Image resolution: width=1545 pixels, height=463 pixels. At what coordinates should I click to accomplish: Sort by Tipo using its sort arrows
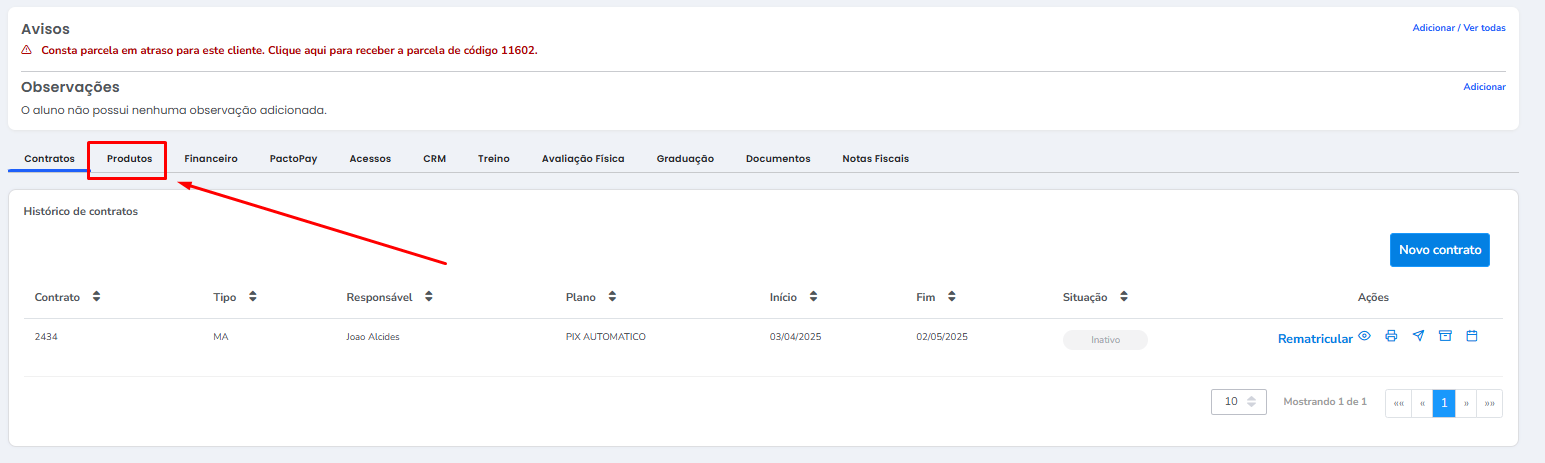253,297
